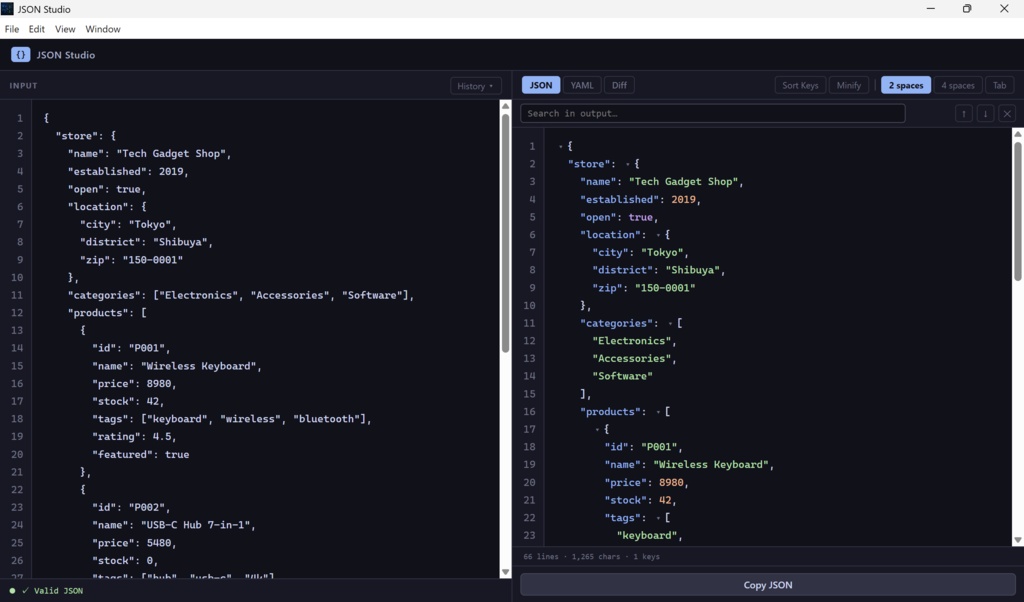Switch to the YAML output tab
The height and width of the screenshot is (602, 1024).
point(582,85)
